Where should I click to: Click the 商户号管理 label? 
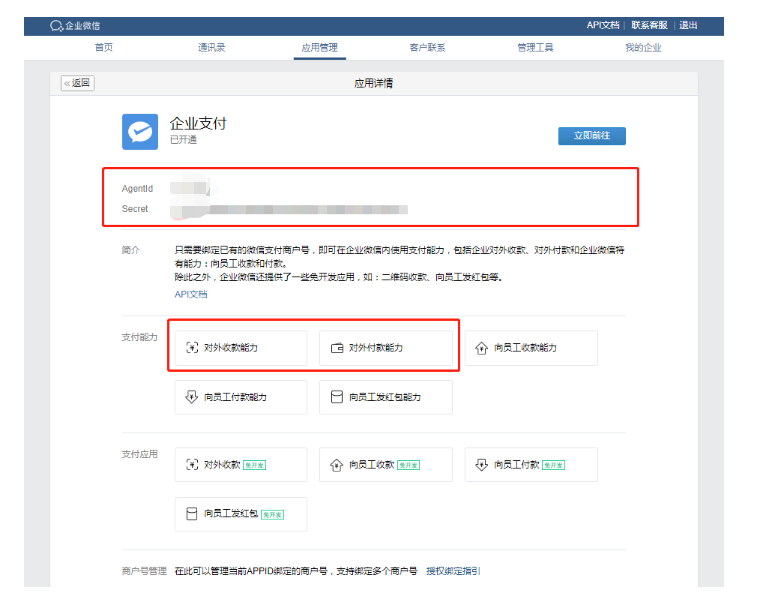point(144,571)
